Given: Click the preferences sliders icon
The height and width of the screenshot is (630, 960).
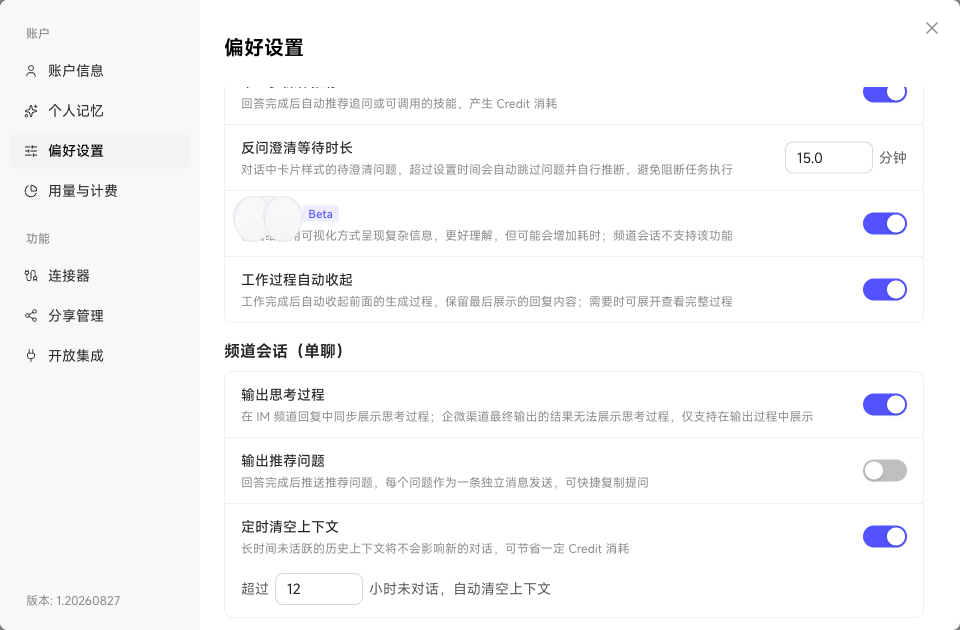Looking at the screenshot, I should pyautogui.click(x=31, y=151).
